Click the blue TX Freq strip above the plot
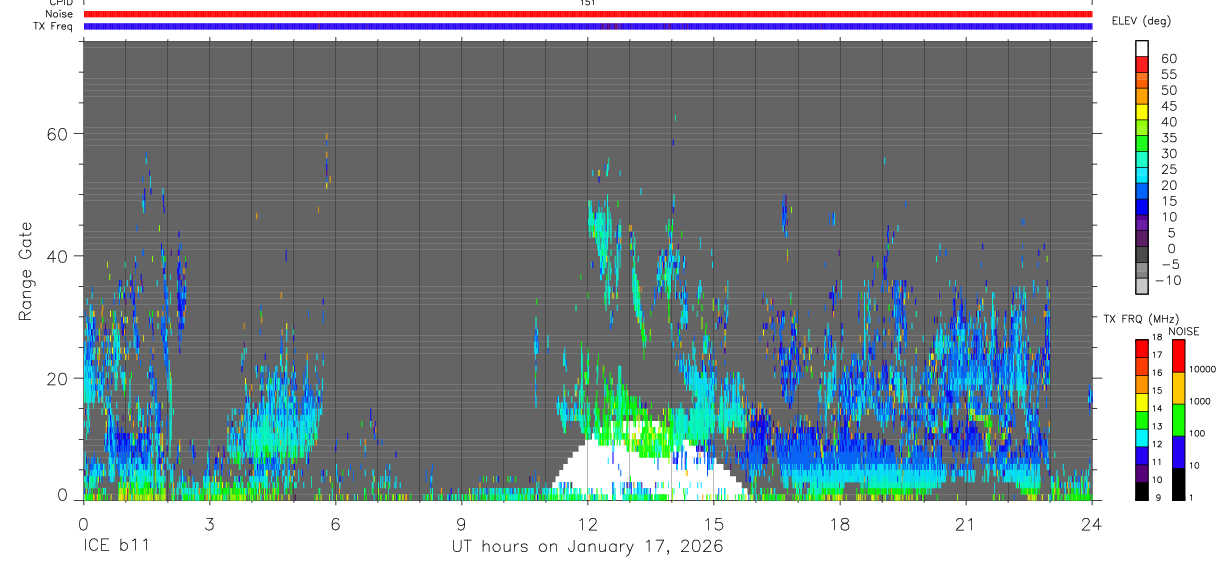The height and width of the screenshot is (567, 1228). point(587,26)
